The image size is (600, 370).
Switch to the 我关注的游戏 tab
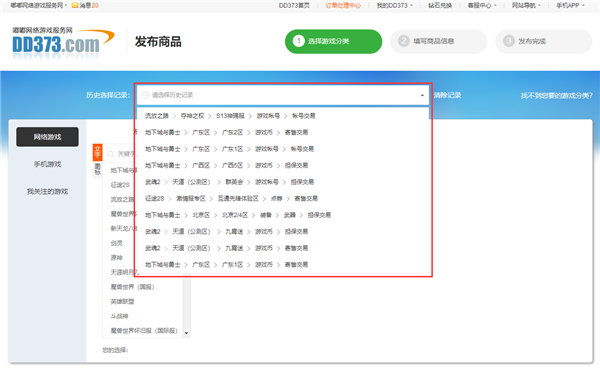pos(47,191)
